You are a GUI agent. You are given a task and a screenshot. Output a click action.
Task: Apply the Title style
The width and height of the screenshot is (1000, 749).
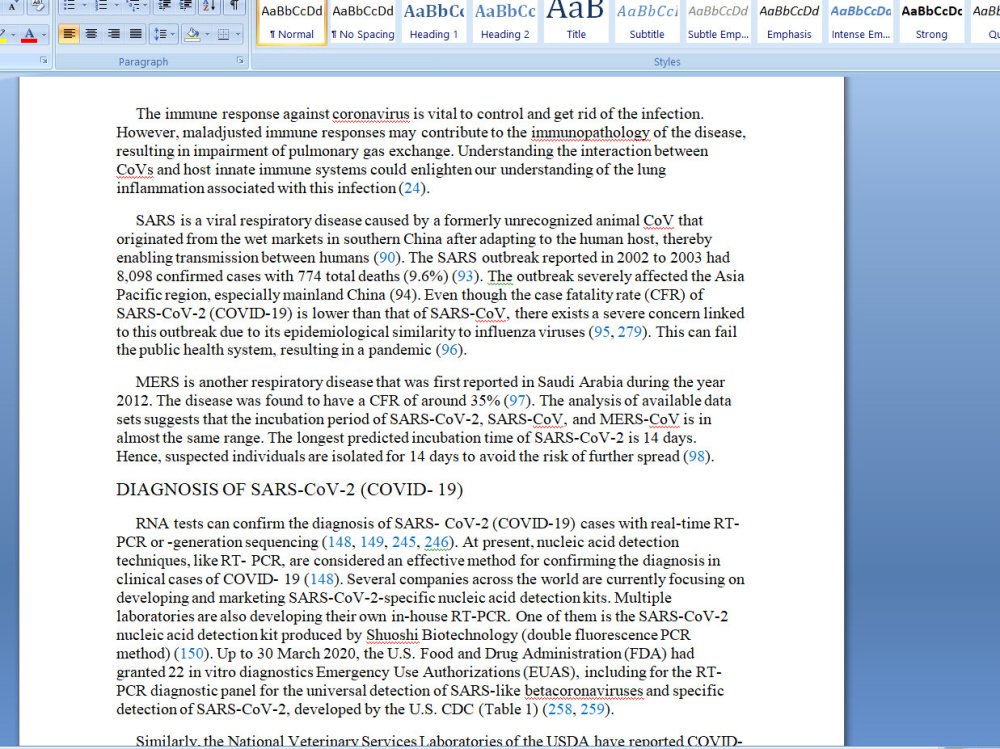[x=576, y=22]
